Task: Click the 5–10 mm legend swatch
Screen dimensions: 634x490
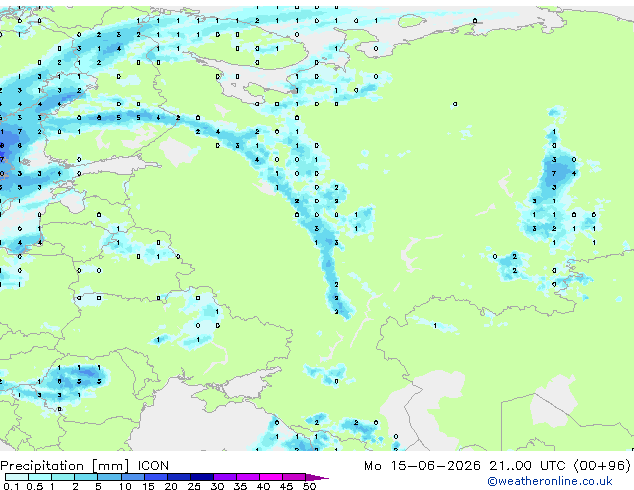Action: [x=110, y=477]
